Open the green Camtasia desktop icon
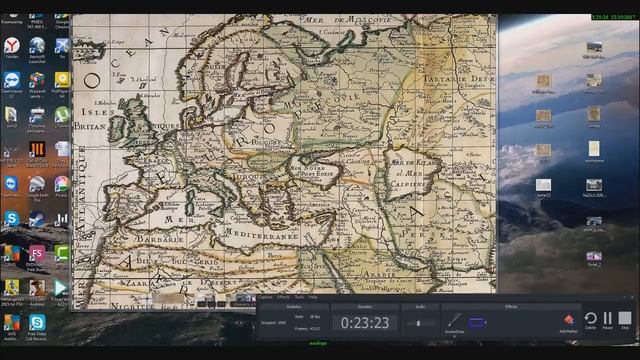 [x=62, y=253]
